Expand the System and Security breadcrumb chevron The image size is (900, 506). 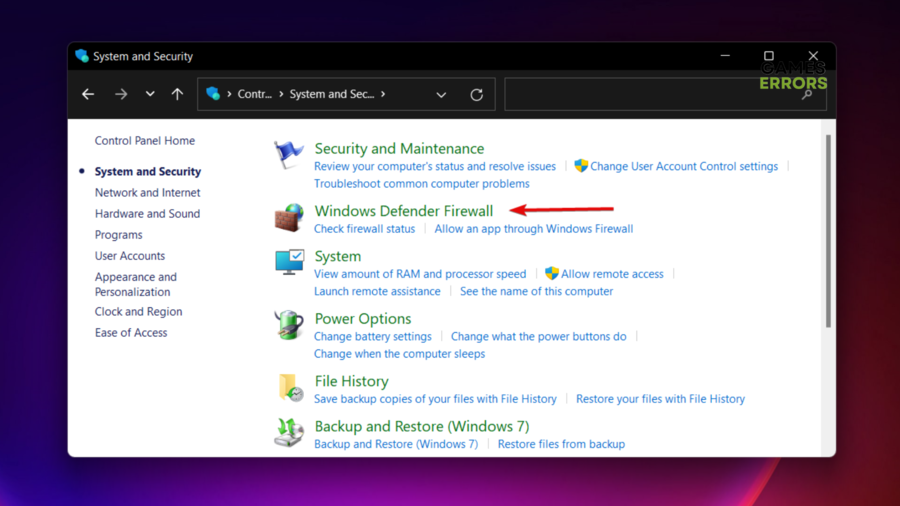(383, 94)
